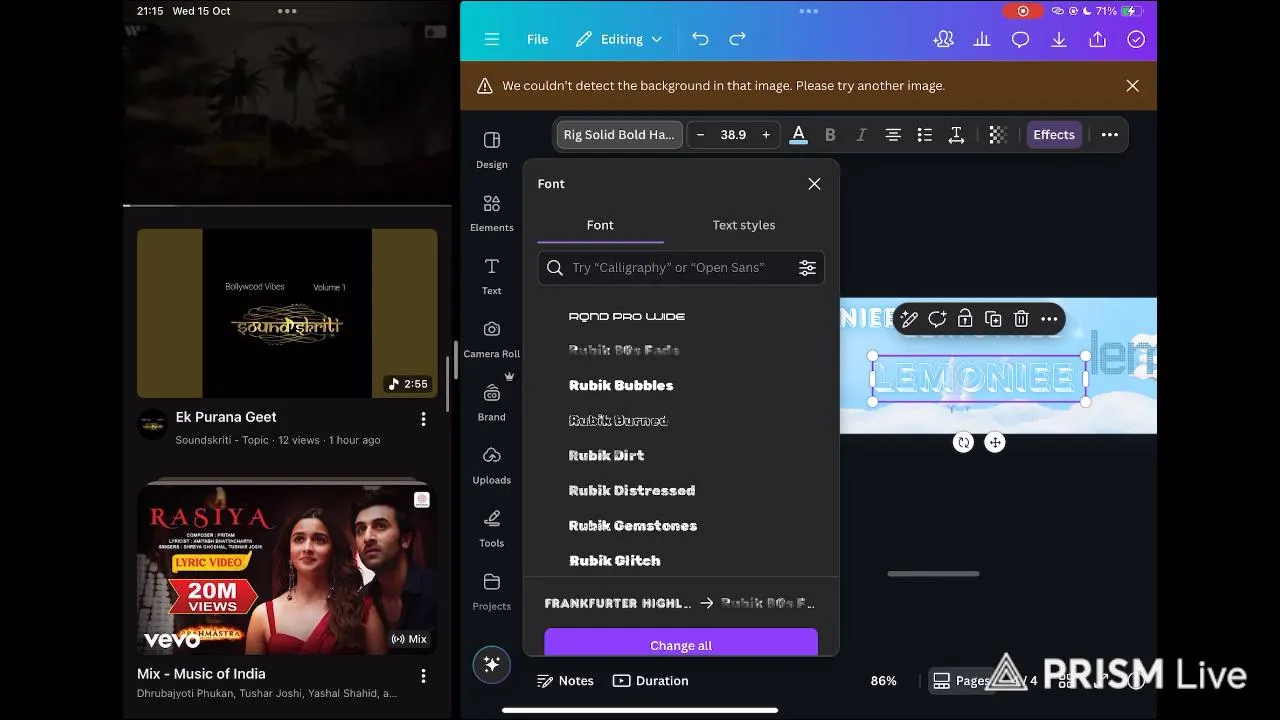Viewport: 1280px width, 720px height.
Task: Open Magic Write on selected text
Action: pyautogui.click(x=909, y=319)
